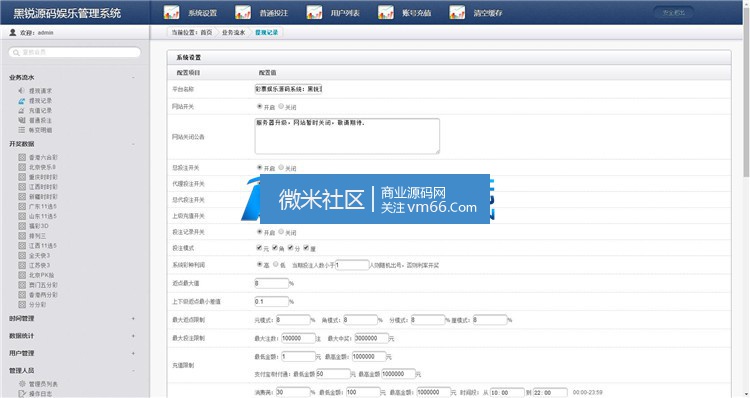Viewport: 750px width, 398px height.
Task: Uncheck the 厘 betting mode checkbox
Action: [306, 247]
